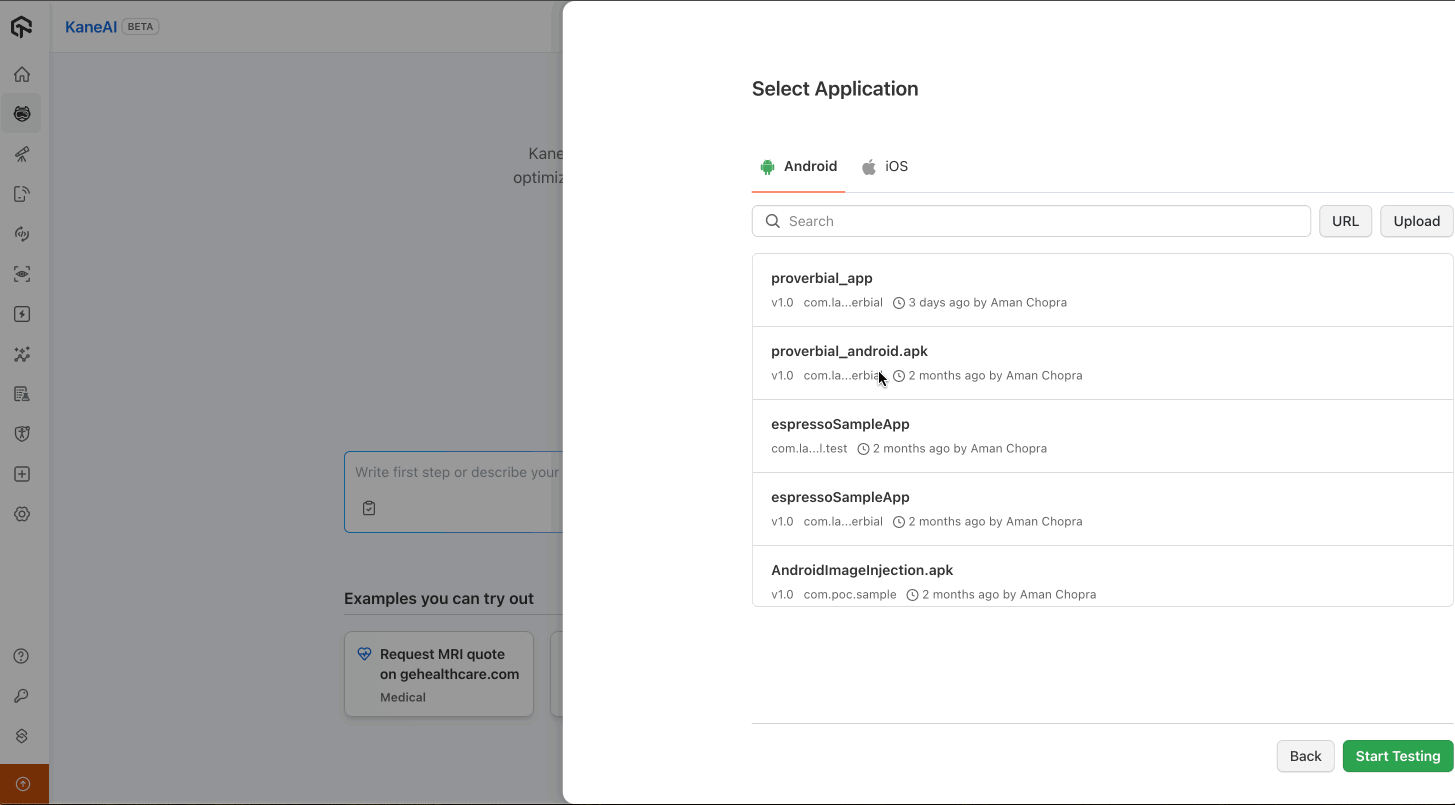This screenshot has height=805, width=1455.
Task: Click the Back button
Action: [x=1305, y=756]
